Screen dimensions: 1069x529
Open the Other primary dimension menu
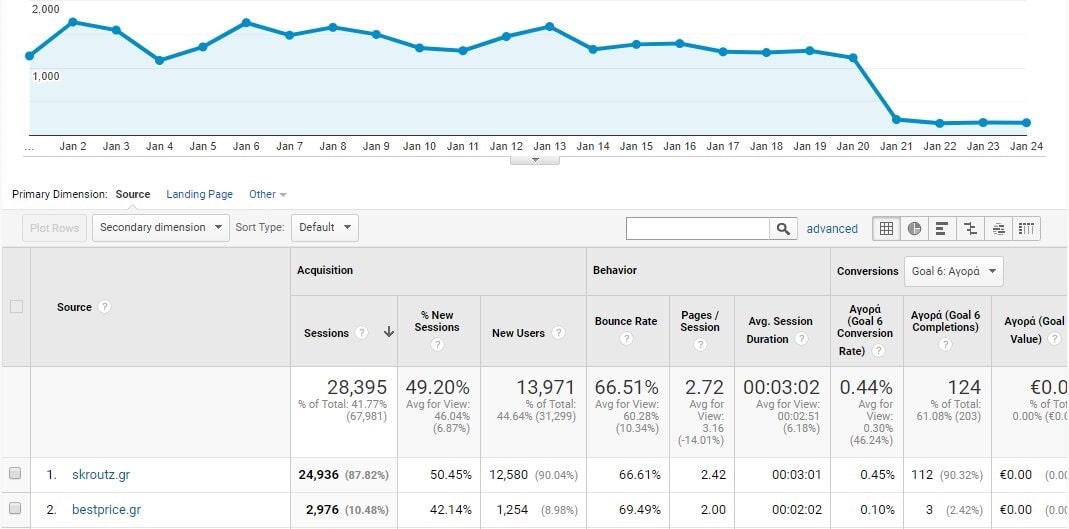click(267, 194)
